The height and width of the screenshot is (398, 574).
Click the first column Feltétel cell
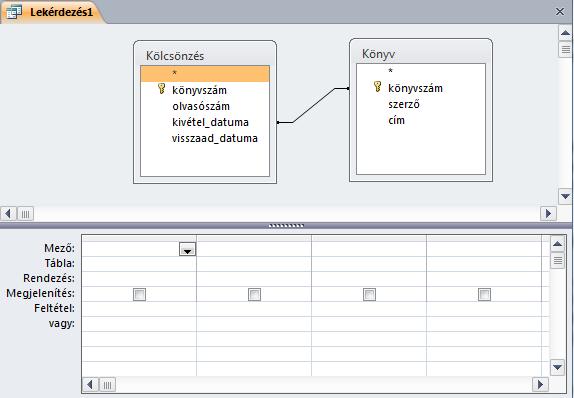coord(139,309)
